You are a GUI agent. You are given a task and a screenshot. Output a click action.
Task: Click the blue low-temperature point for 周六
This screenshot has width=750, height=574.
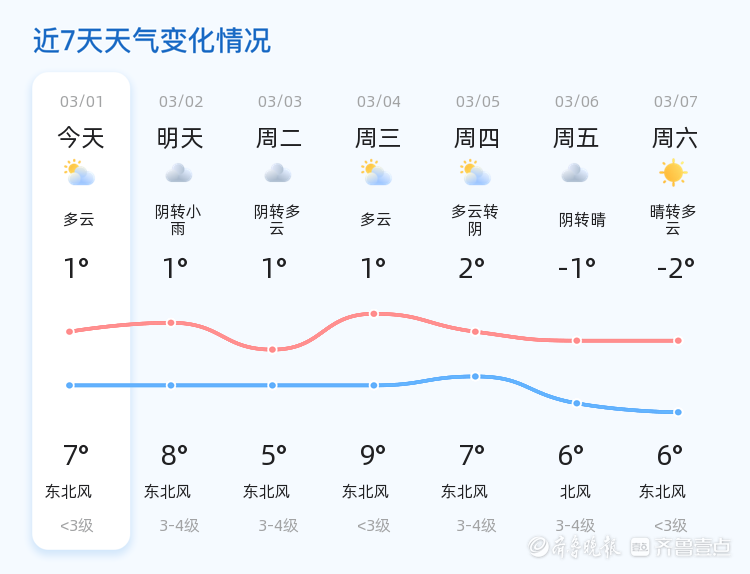(x=678, y=412)
